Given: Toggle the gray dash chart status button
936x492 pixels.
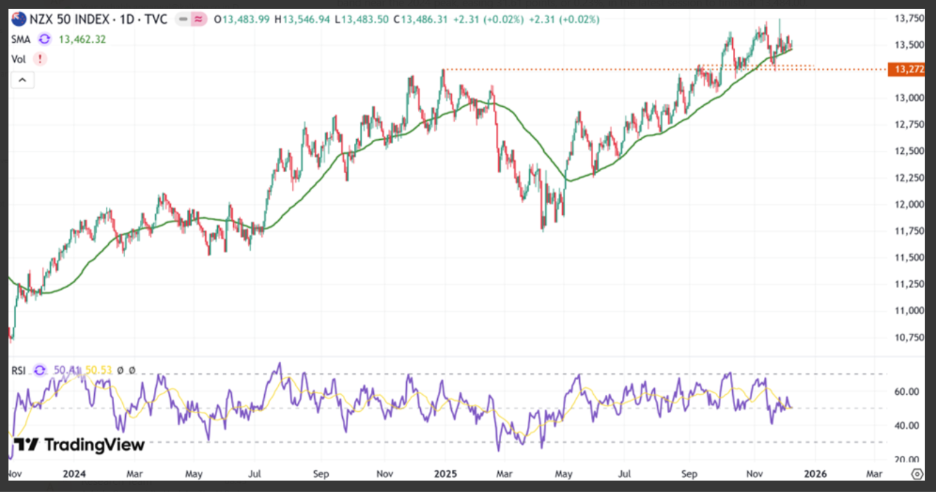Looking at the screenshot, I should click(x=183, y=20).
